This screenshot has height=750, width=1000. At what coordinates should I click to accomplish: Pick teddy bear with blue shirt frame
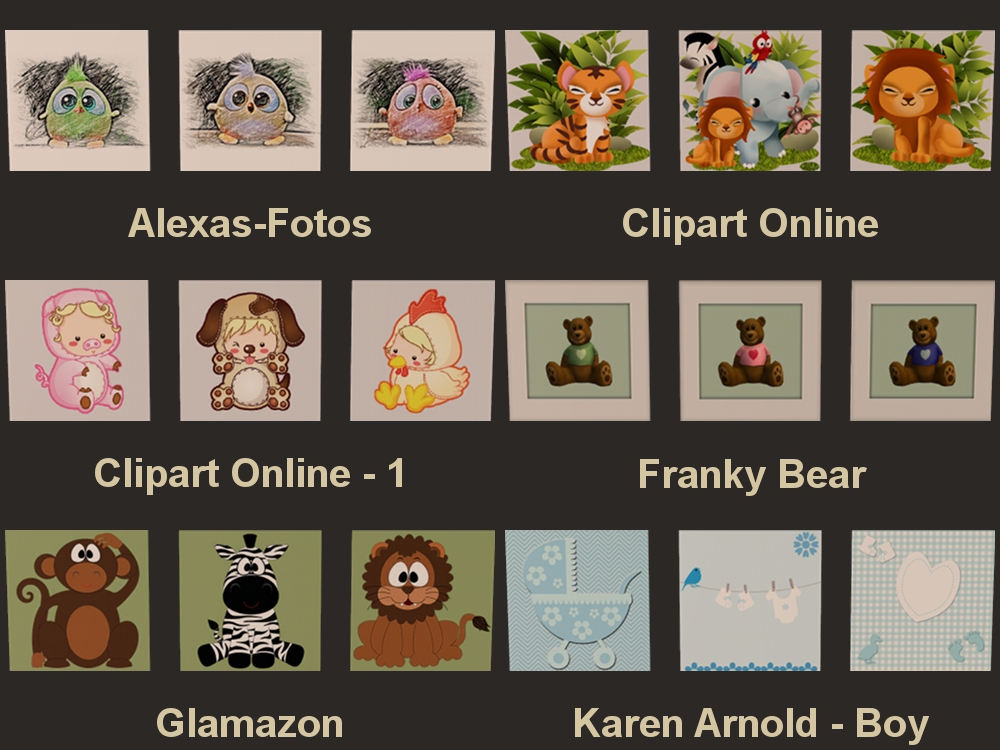point(922,350)
